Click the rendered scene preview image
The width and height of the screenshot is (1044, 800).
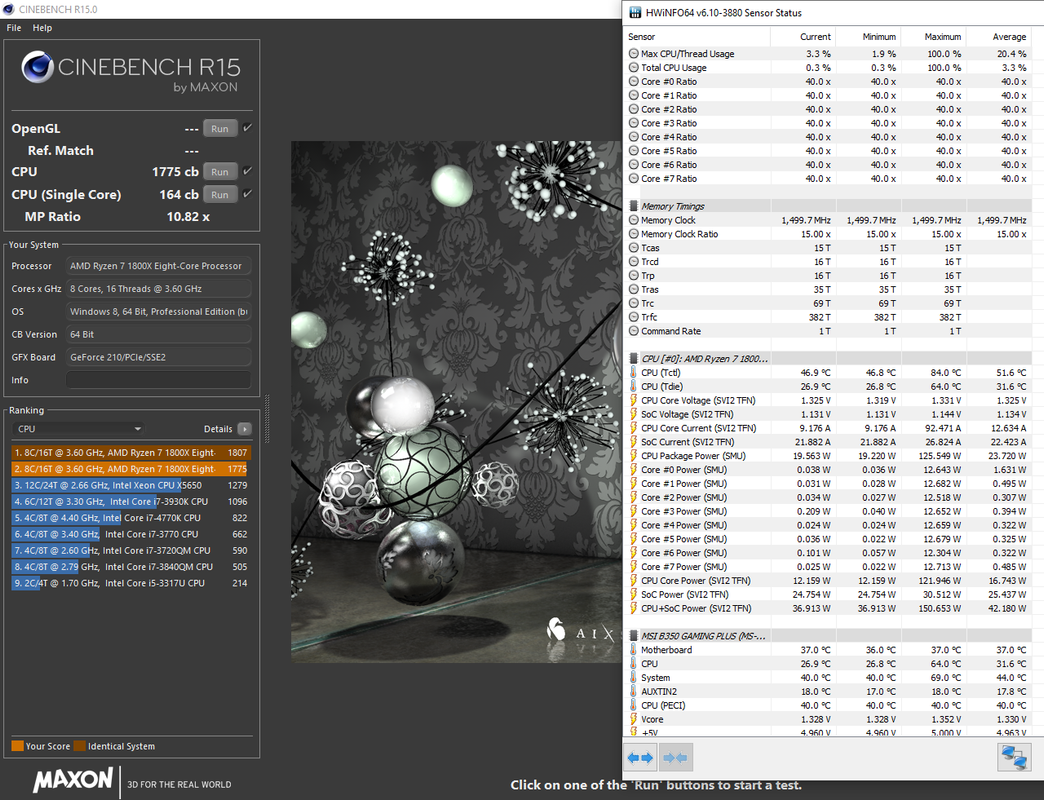456,401
